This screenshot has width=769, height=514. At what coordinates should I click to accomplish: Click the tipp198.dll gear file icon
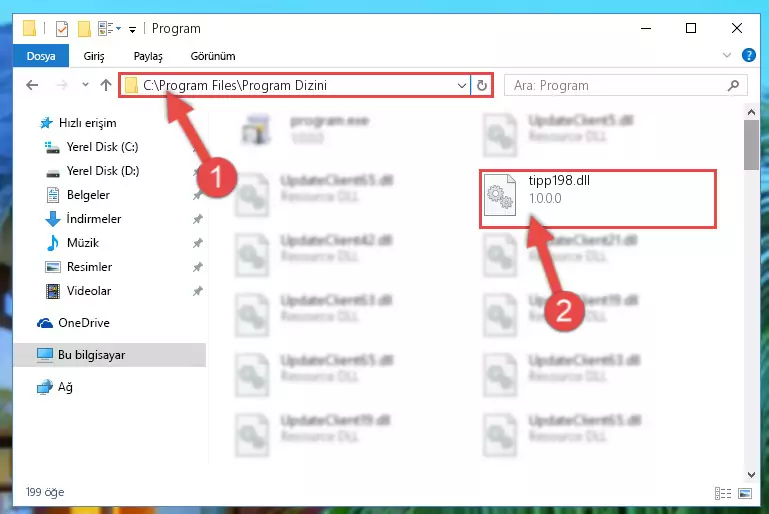point(500,196)
